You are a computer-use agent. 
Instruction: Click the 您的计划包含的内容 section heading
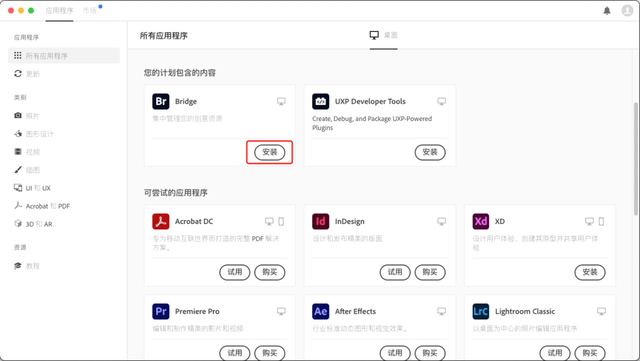180,73
